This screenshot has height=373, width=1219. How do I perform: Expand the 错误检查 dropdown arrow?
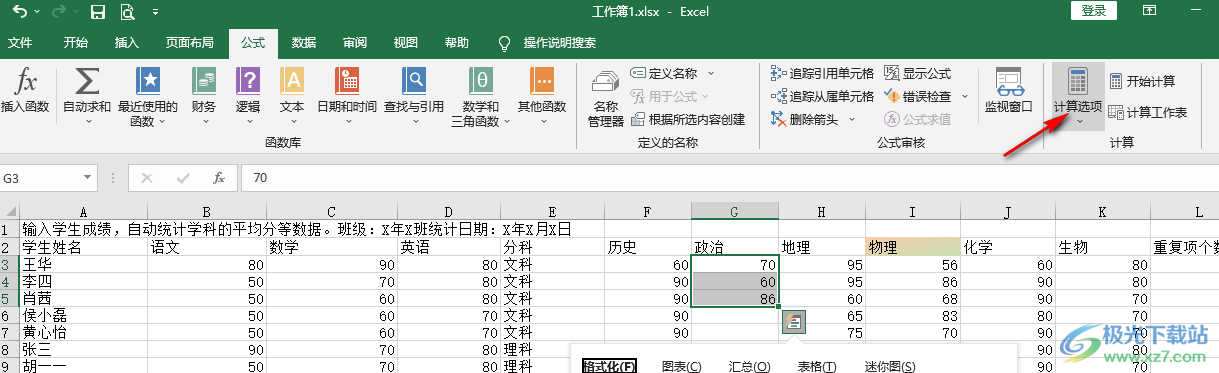[964, 96]
